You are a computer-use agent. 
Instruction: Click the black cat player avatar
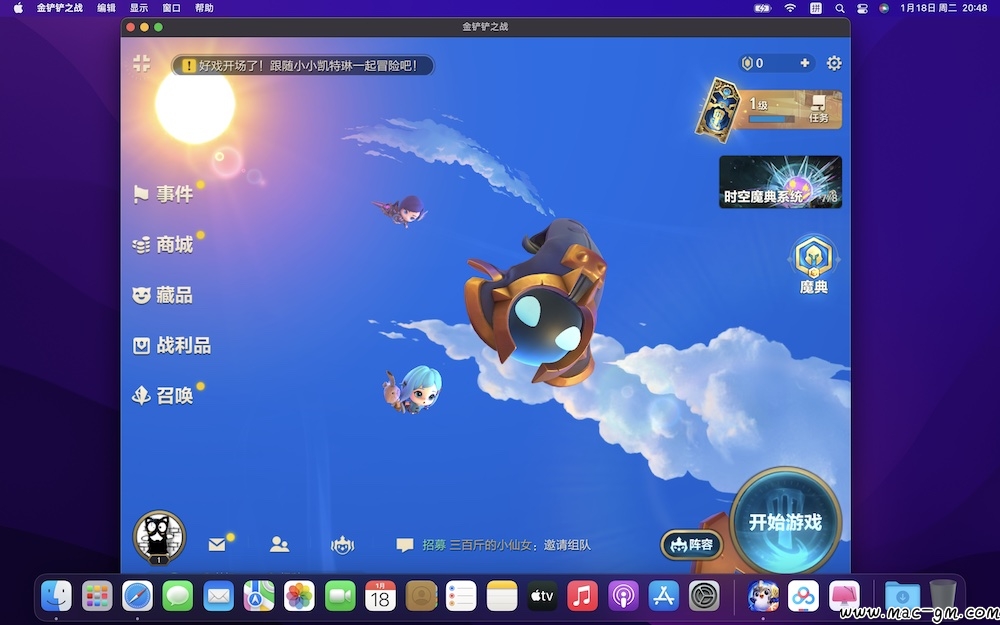[x=159, y=537]
